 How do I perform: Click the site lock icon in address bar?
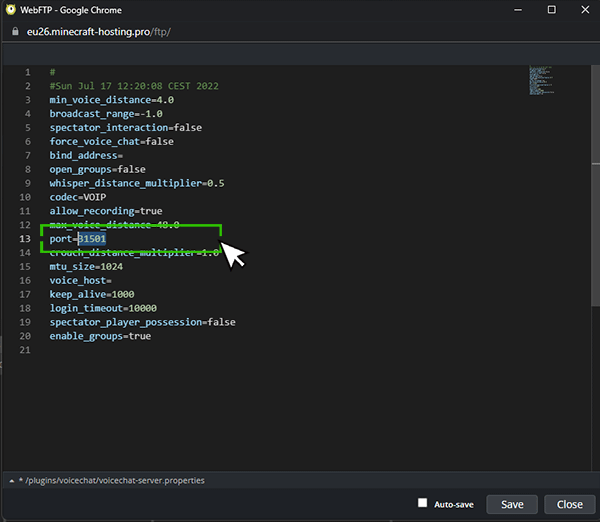point(13,32)
